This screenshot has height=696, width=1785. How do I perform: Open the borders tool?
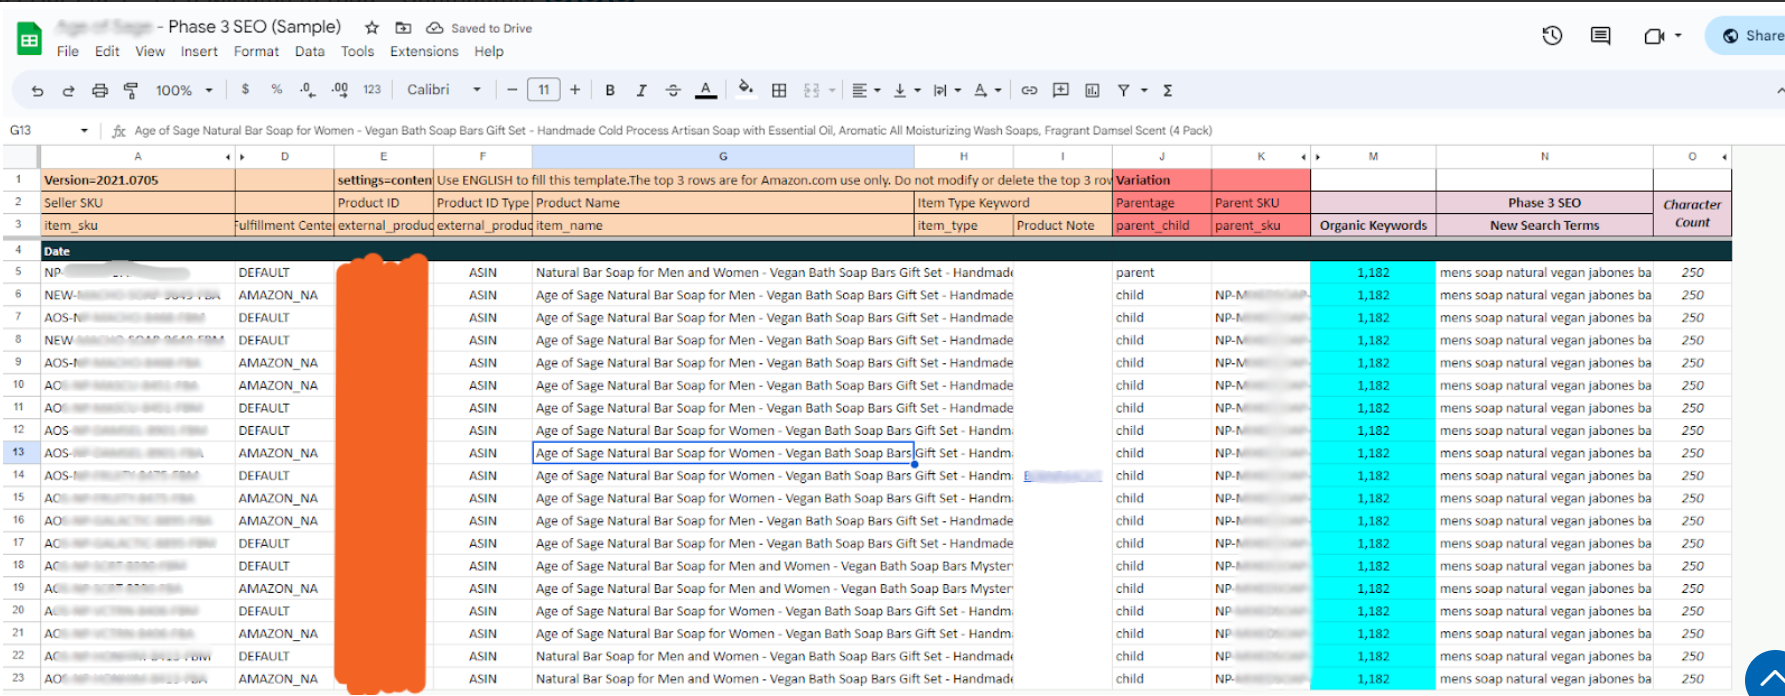click(779, 90)
